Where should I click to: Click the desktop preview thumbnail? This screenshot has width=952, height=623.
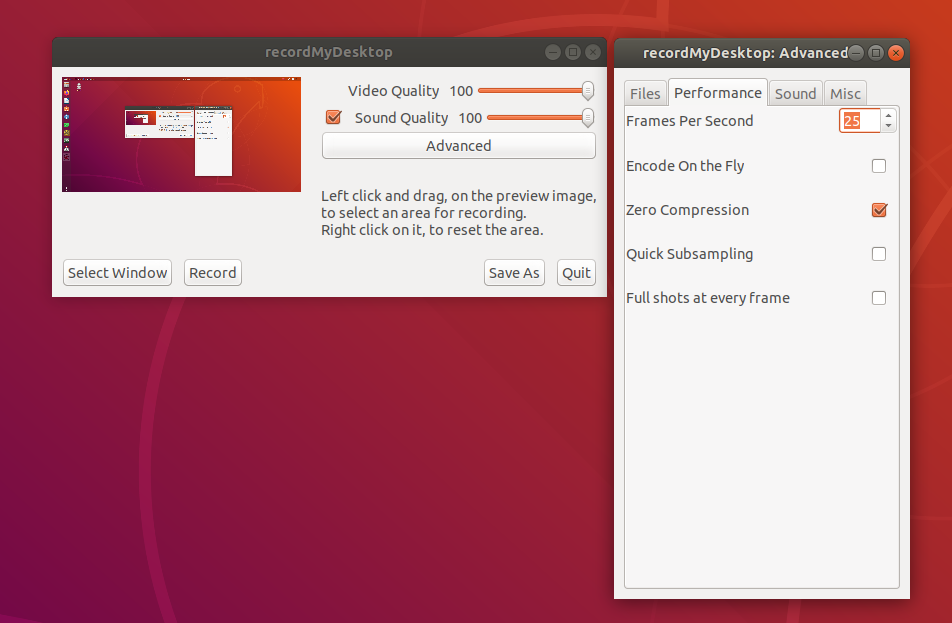(182, 134)
